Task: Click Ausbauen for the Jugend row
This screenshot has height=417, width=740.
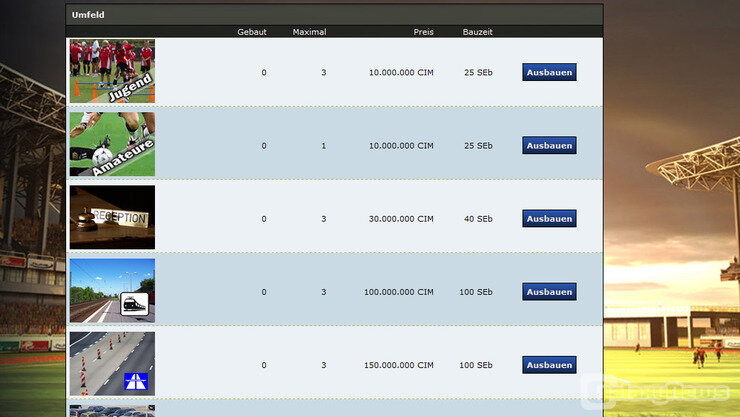Action: coord(549,72)
